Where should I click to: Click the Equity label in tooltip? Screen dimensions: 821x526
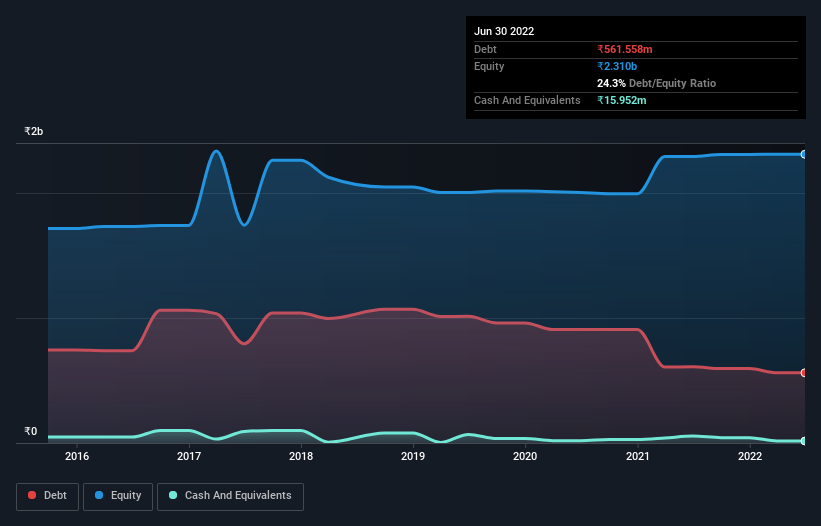click(489, 66)
